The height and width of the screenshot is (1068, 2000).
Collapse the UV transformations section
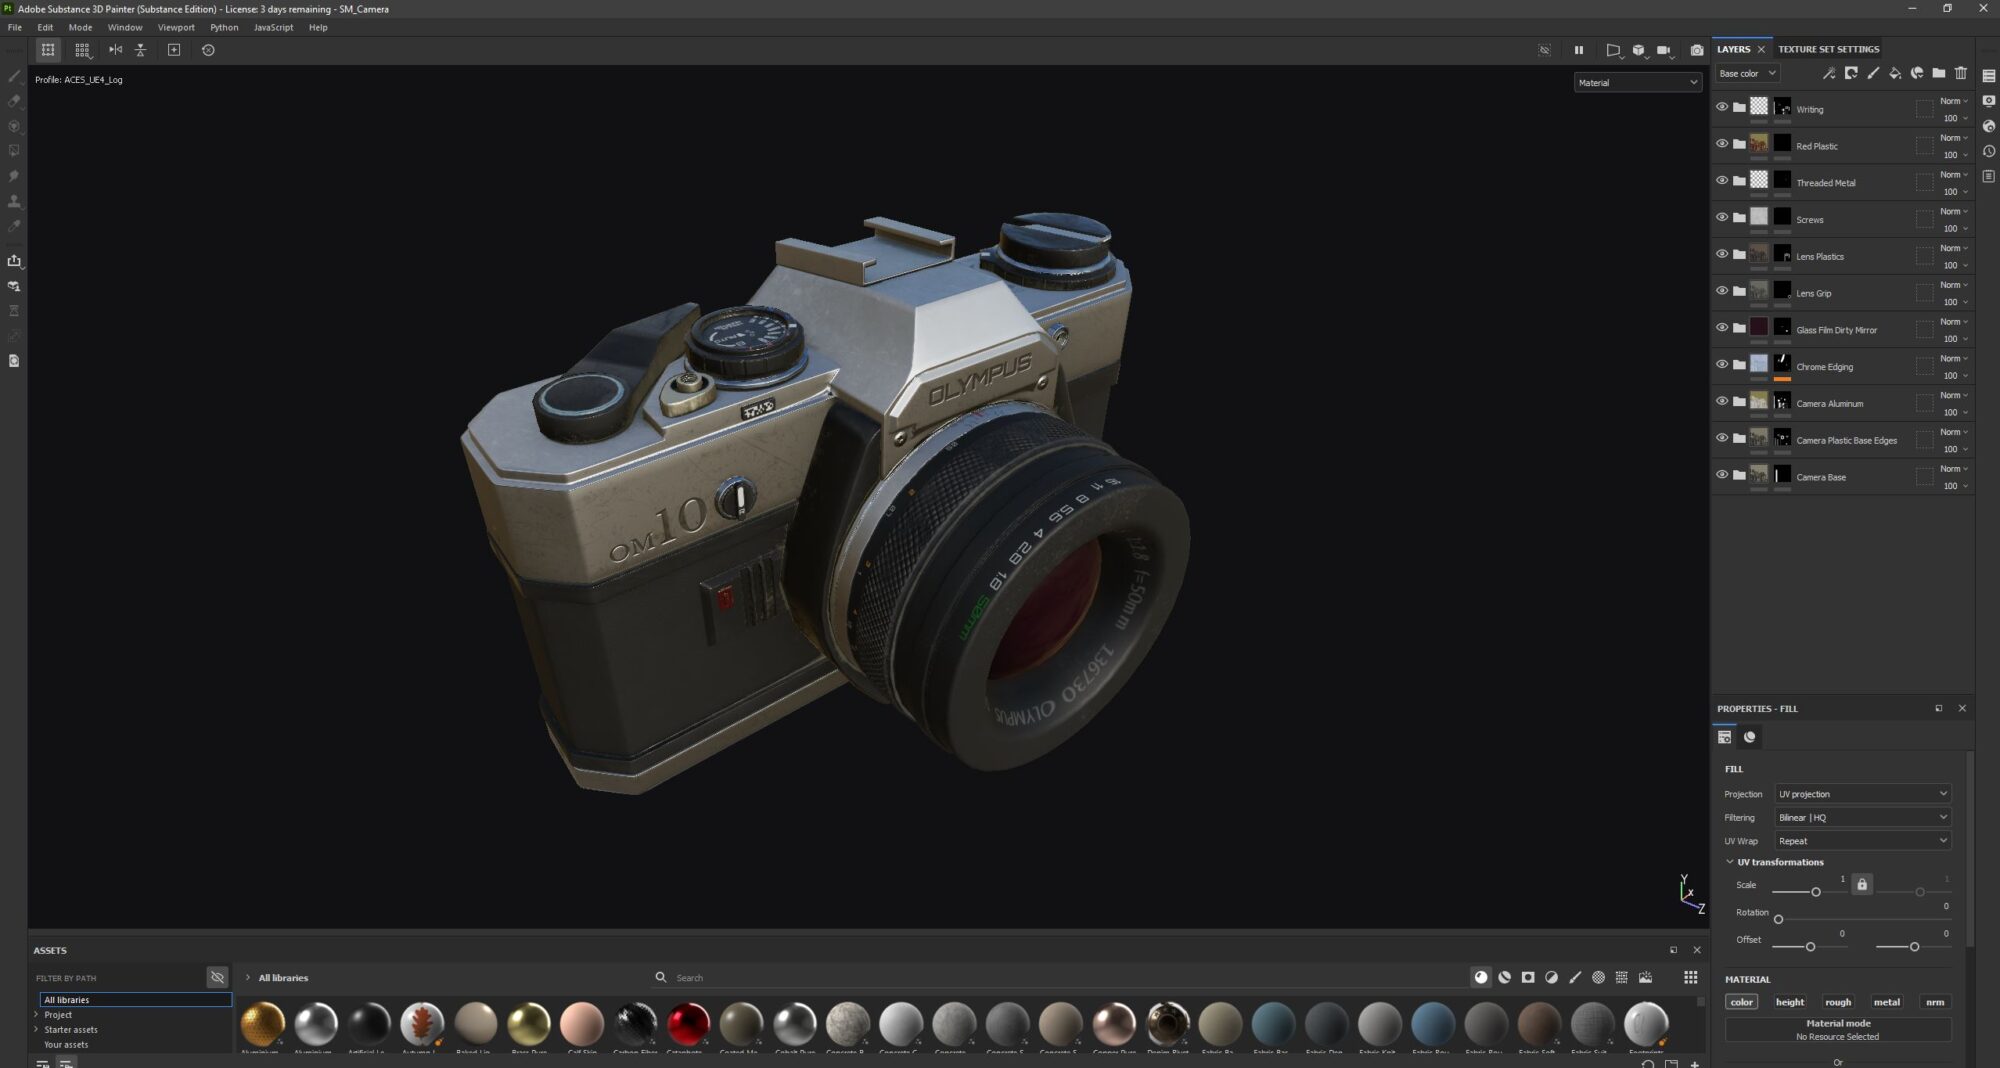[1729, 862]
